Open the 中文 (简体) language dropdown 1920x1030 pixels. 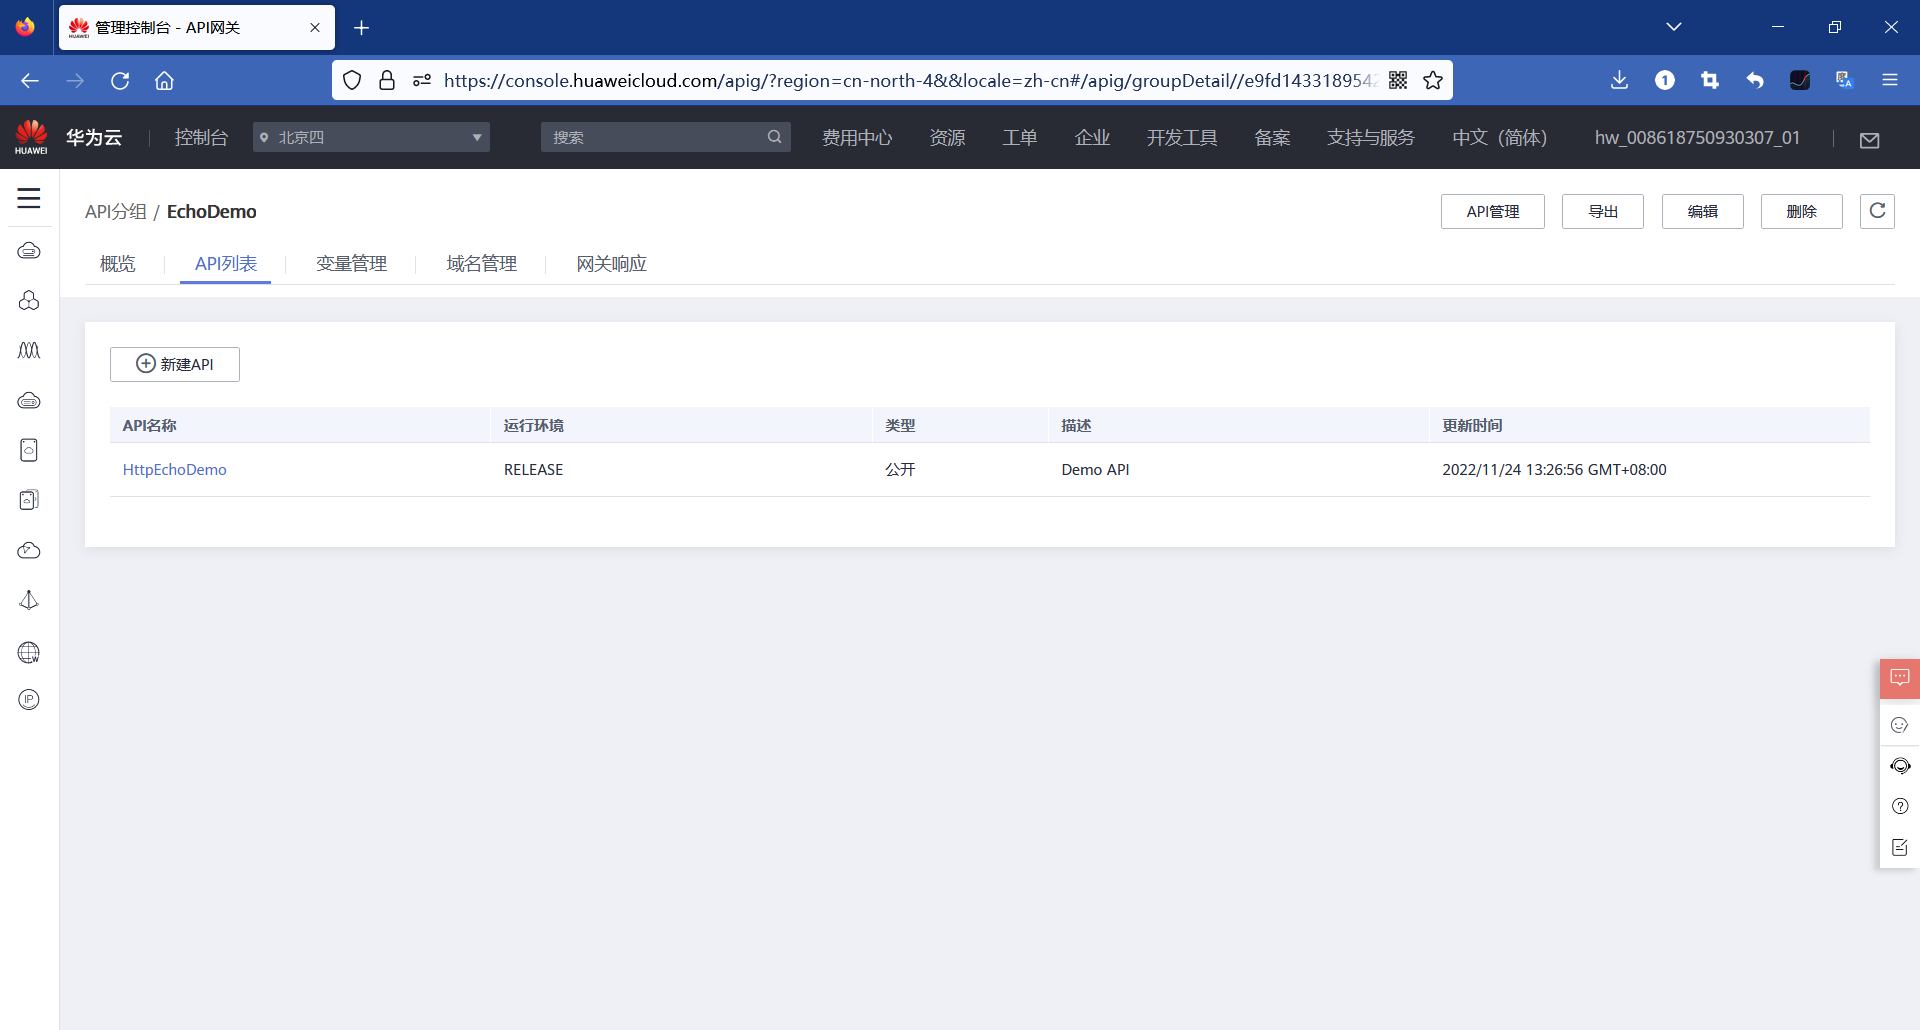1500,137
